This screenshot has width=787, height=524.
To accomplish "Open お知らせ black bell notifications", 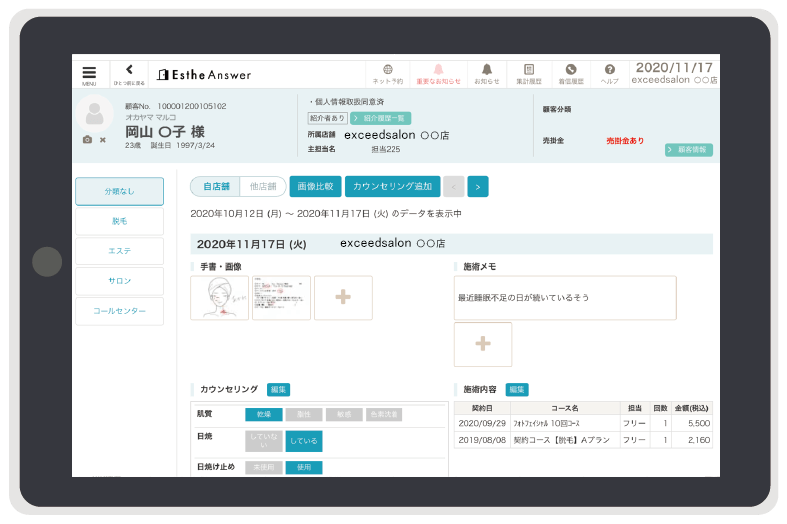I will click(x=487, y=73).
